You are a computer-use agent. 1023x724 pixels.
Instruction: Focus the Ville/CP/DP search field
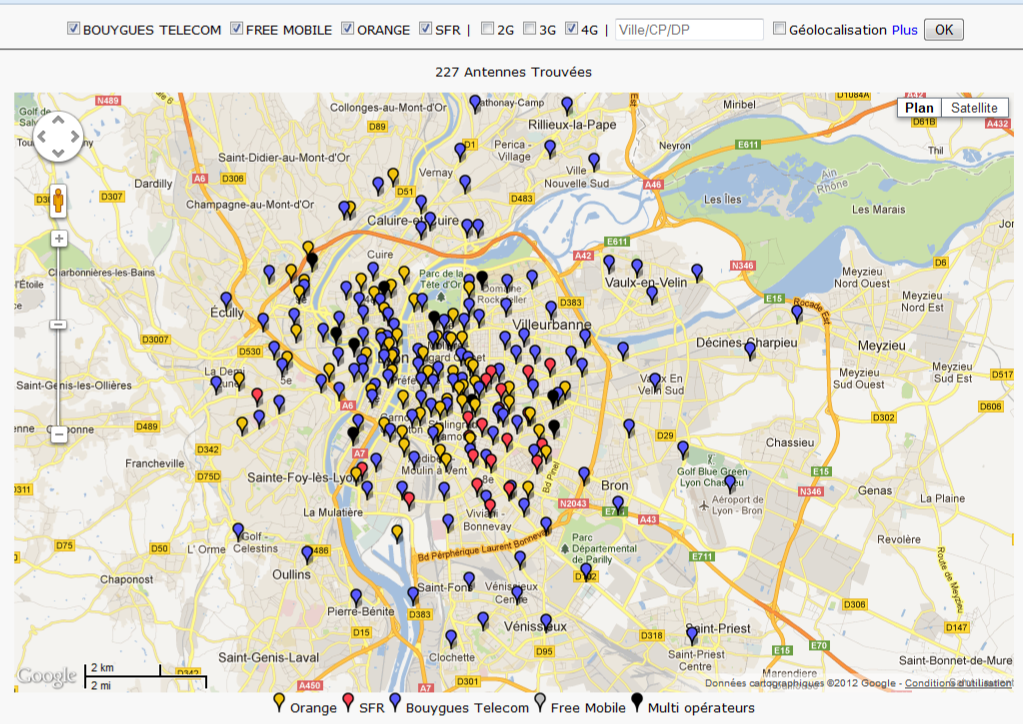click(x=689, y=29)
